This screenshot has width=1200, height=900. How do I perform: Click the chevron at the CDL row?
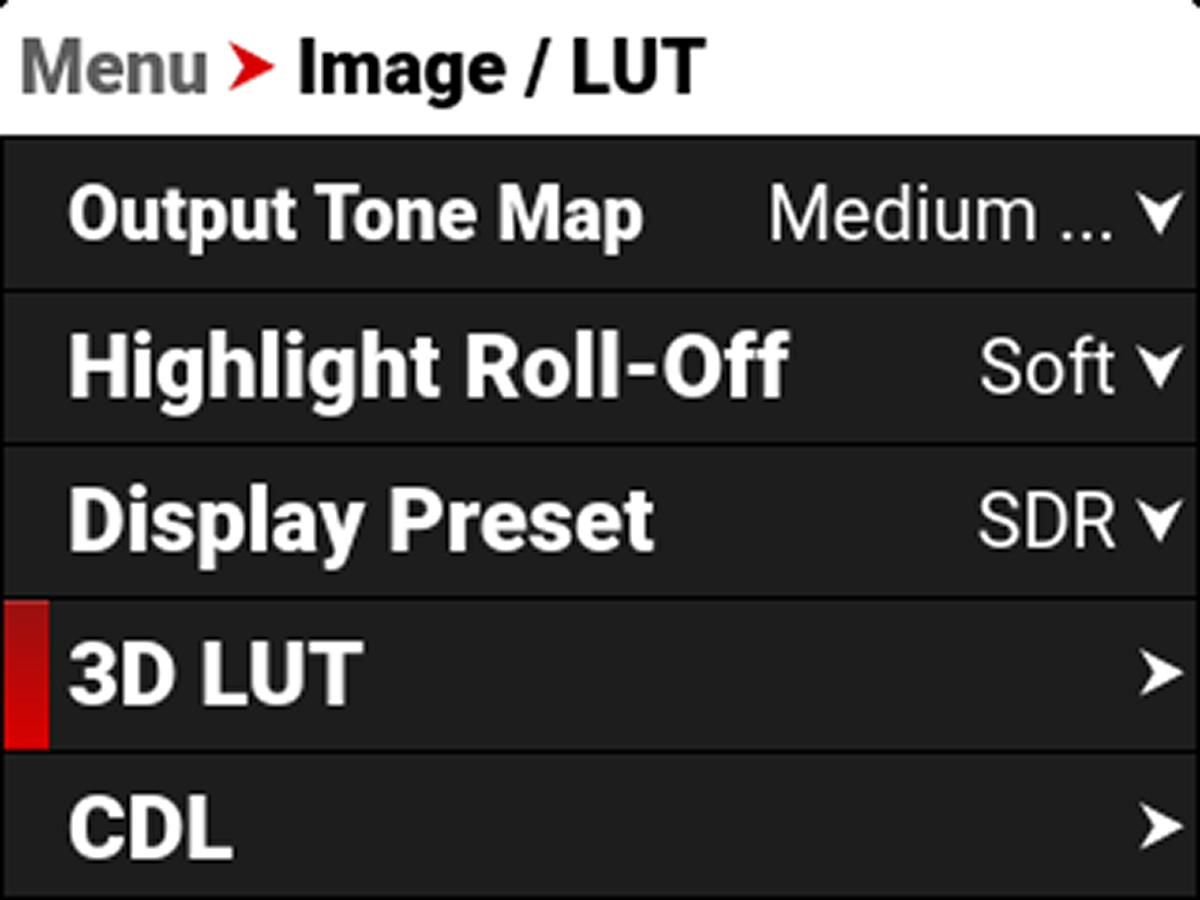coord(1160,822)
